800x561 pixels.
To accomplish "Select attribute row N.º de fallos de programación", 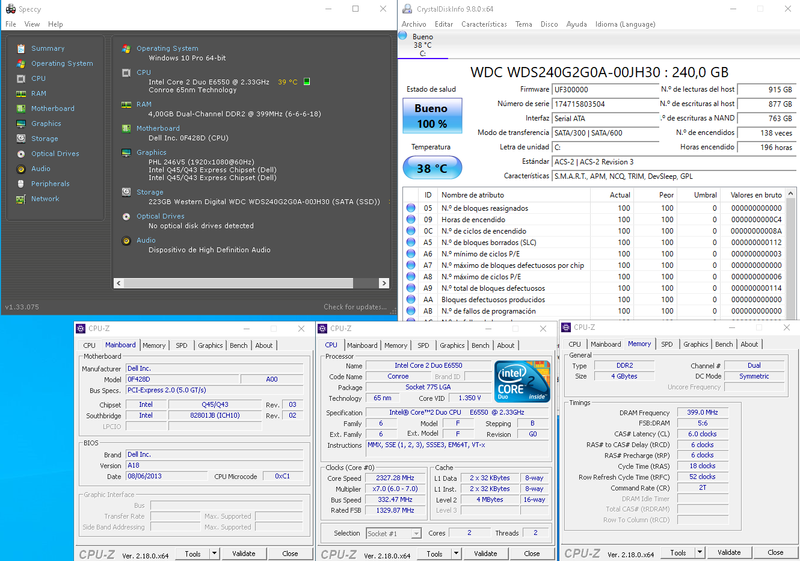I will tap(595, 311).
